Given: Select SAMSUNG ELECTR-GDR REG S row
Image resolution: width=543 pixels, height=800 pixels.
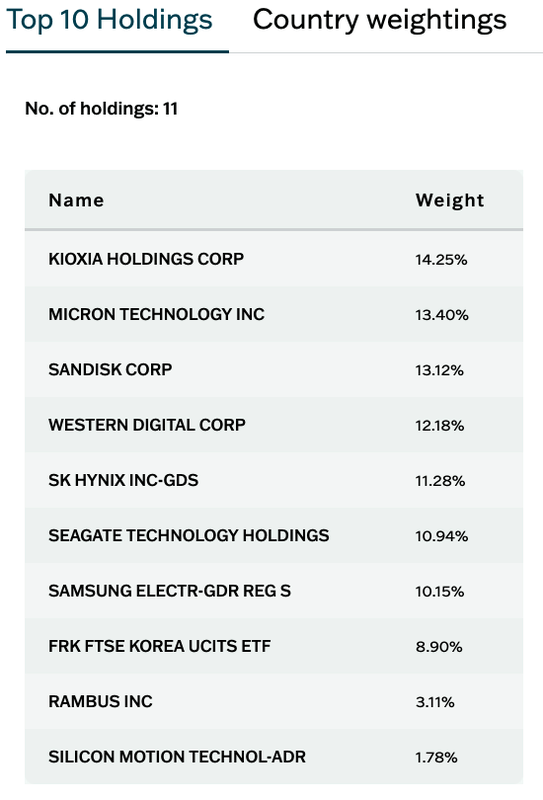Looking at the screenshot, I should tap(274, 591).
